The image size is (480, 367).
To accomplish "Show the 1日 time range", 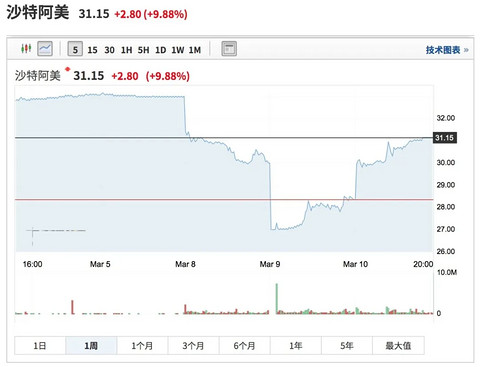I will [x=40, y=345].
